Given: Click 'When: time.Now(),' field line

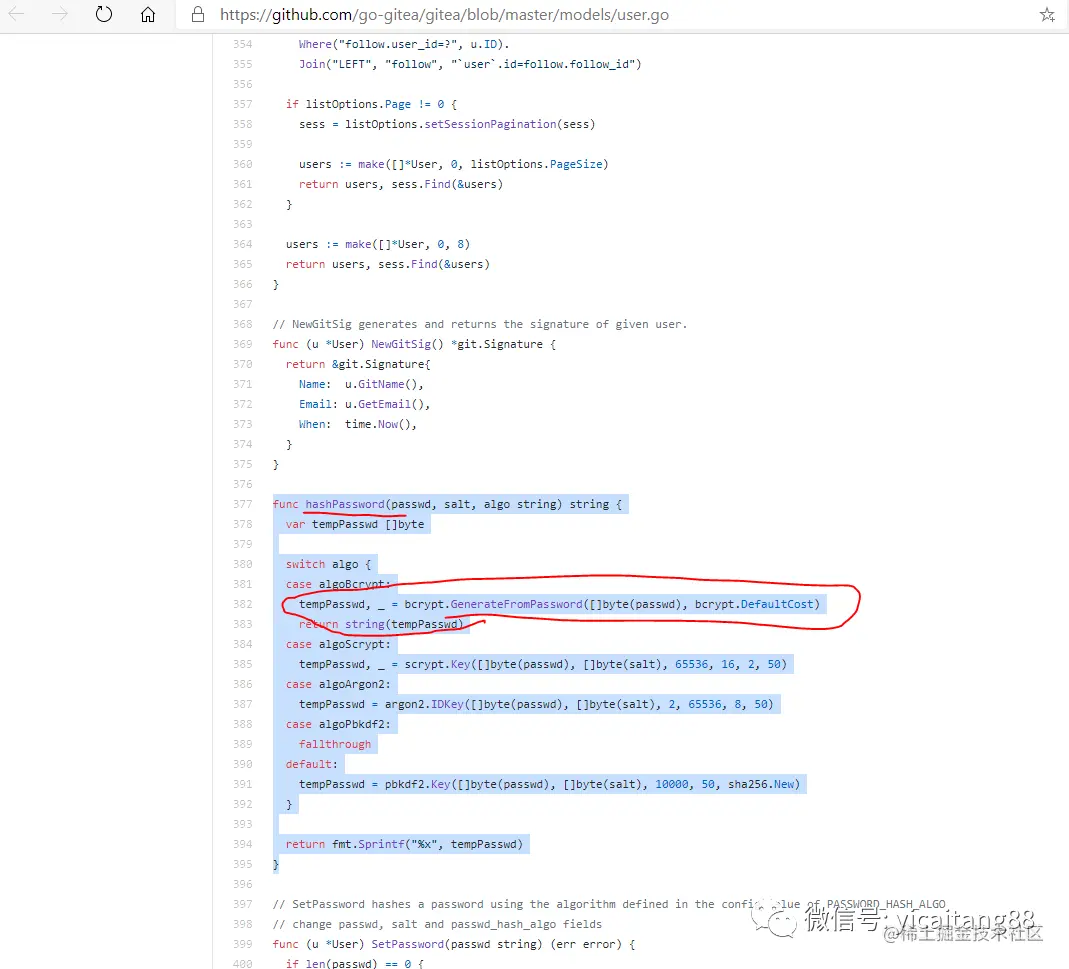Looking at the screenshot, I should point(358,424).
